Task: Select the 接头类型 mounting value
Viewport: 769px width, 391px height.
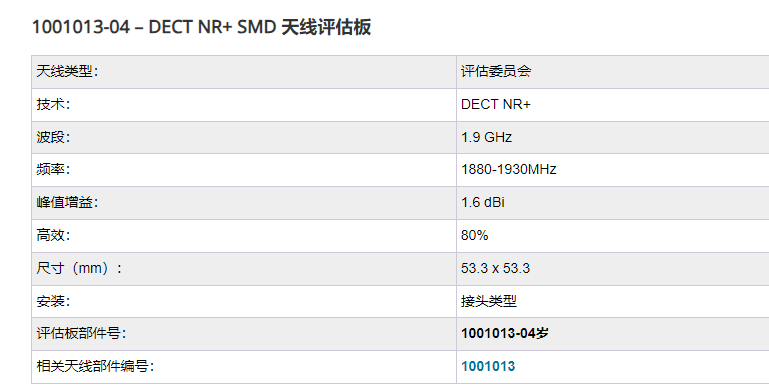Action: pos(489,301)
